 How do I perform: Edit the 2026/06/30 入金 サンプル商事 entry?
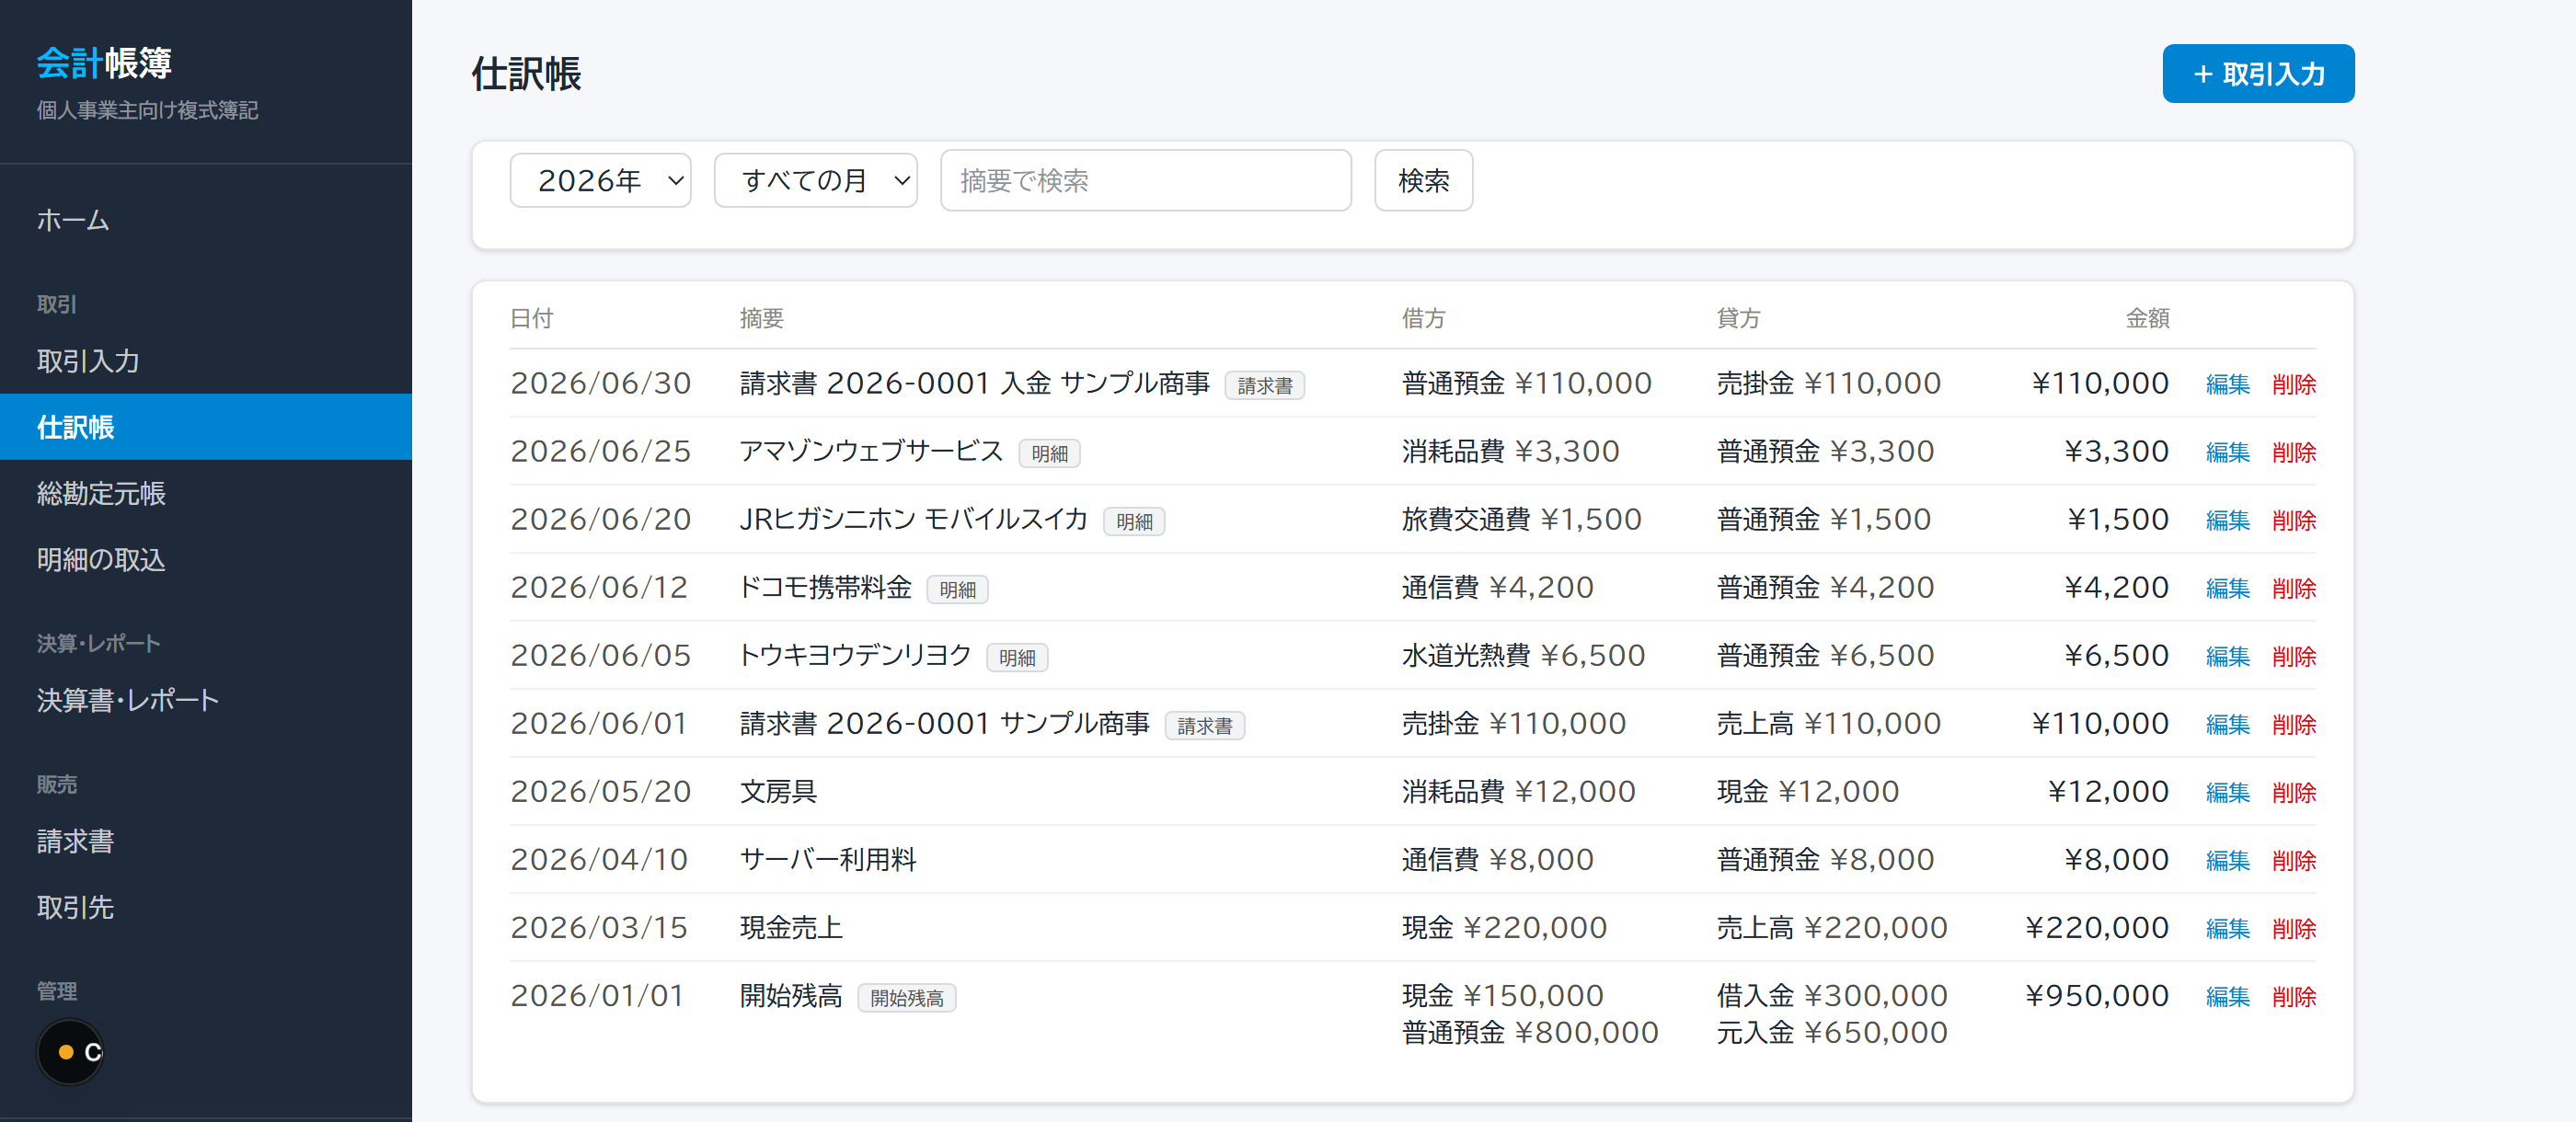point(2227,384)
